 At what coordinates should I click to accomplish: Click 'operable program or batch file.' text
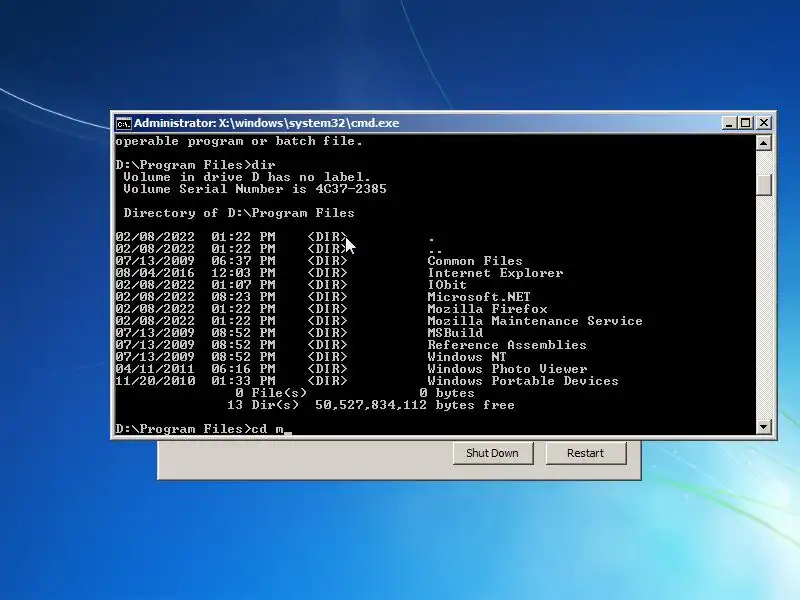point(239,141)
